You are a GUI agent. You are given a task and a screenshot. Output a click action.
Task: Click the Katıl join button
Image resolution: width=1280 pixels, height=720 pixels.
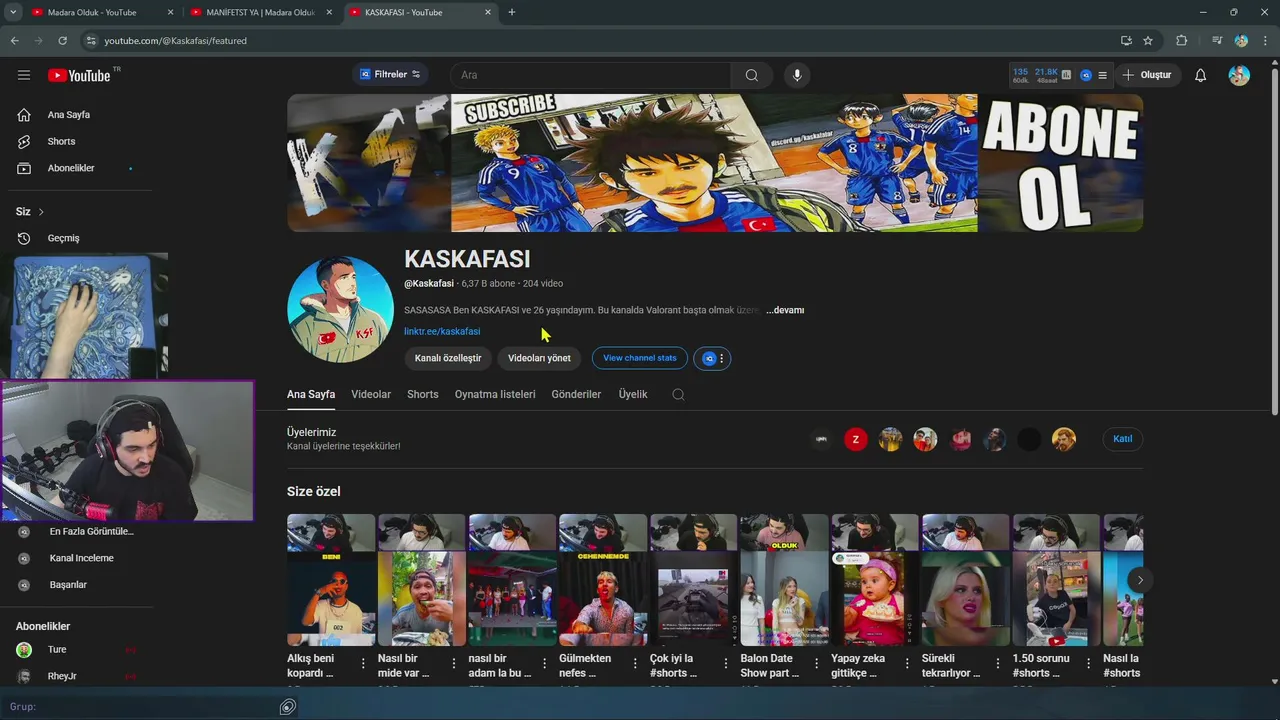[x=1123, y=439]
